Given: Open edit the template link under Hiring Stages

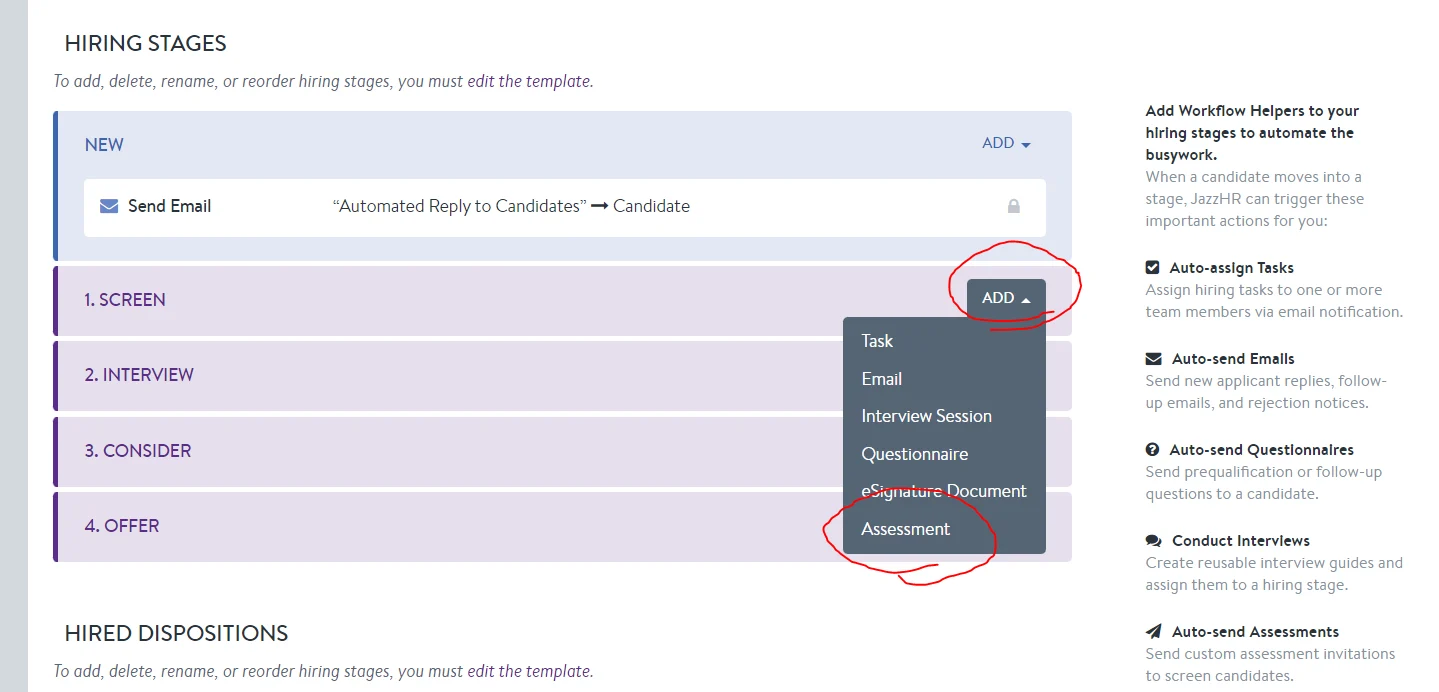Looking at the screenshot, I should click(x=529, y=81).
